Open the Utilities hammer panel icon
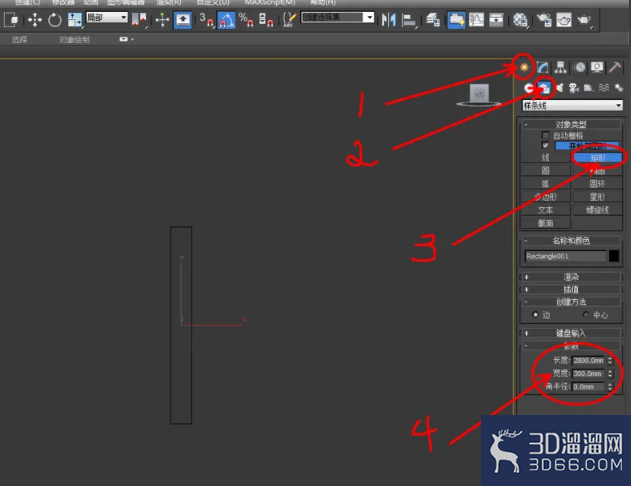Image resolution: width=631 pixels, height=486 pixels. (x=615, y=67)
